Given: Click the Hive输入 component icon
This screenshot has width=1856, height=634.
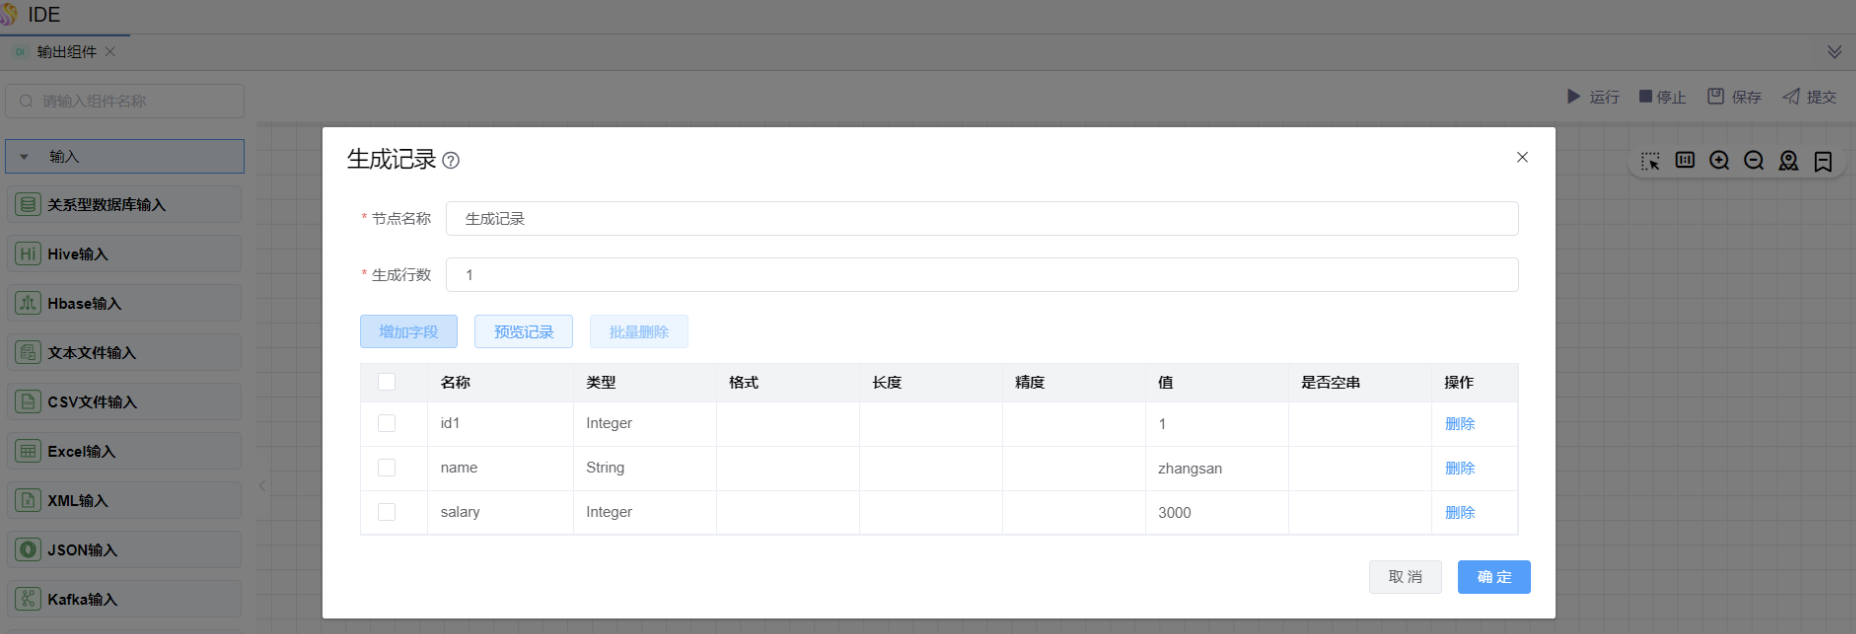Looking at the screenshot, I should click(x=28, y=254).
